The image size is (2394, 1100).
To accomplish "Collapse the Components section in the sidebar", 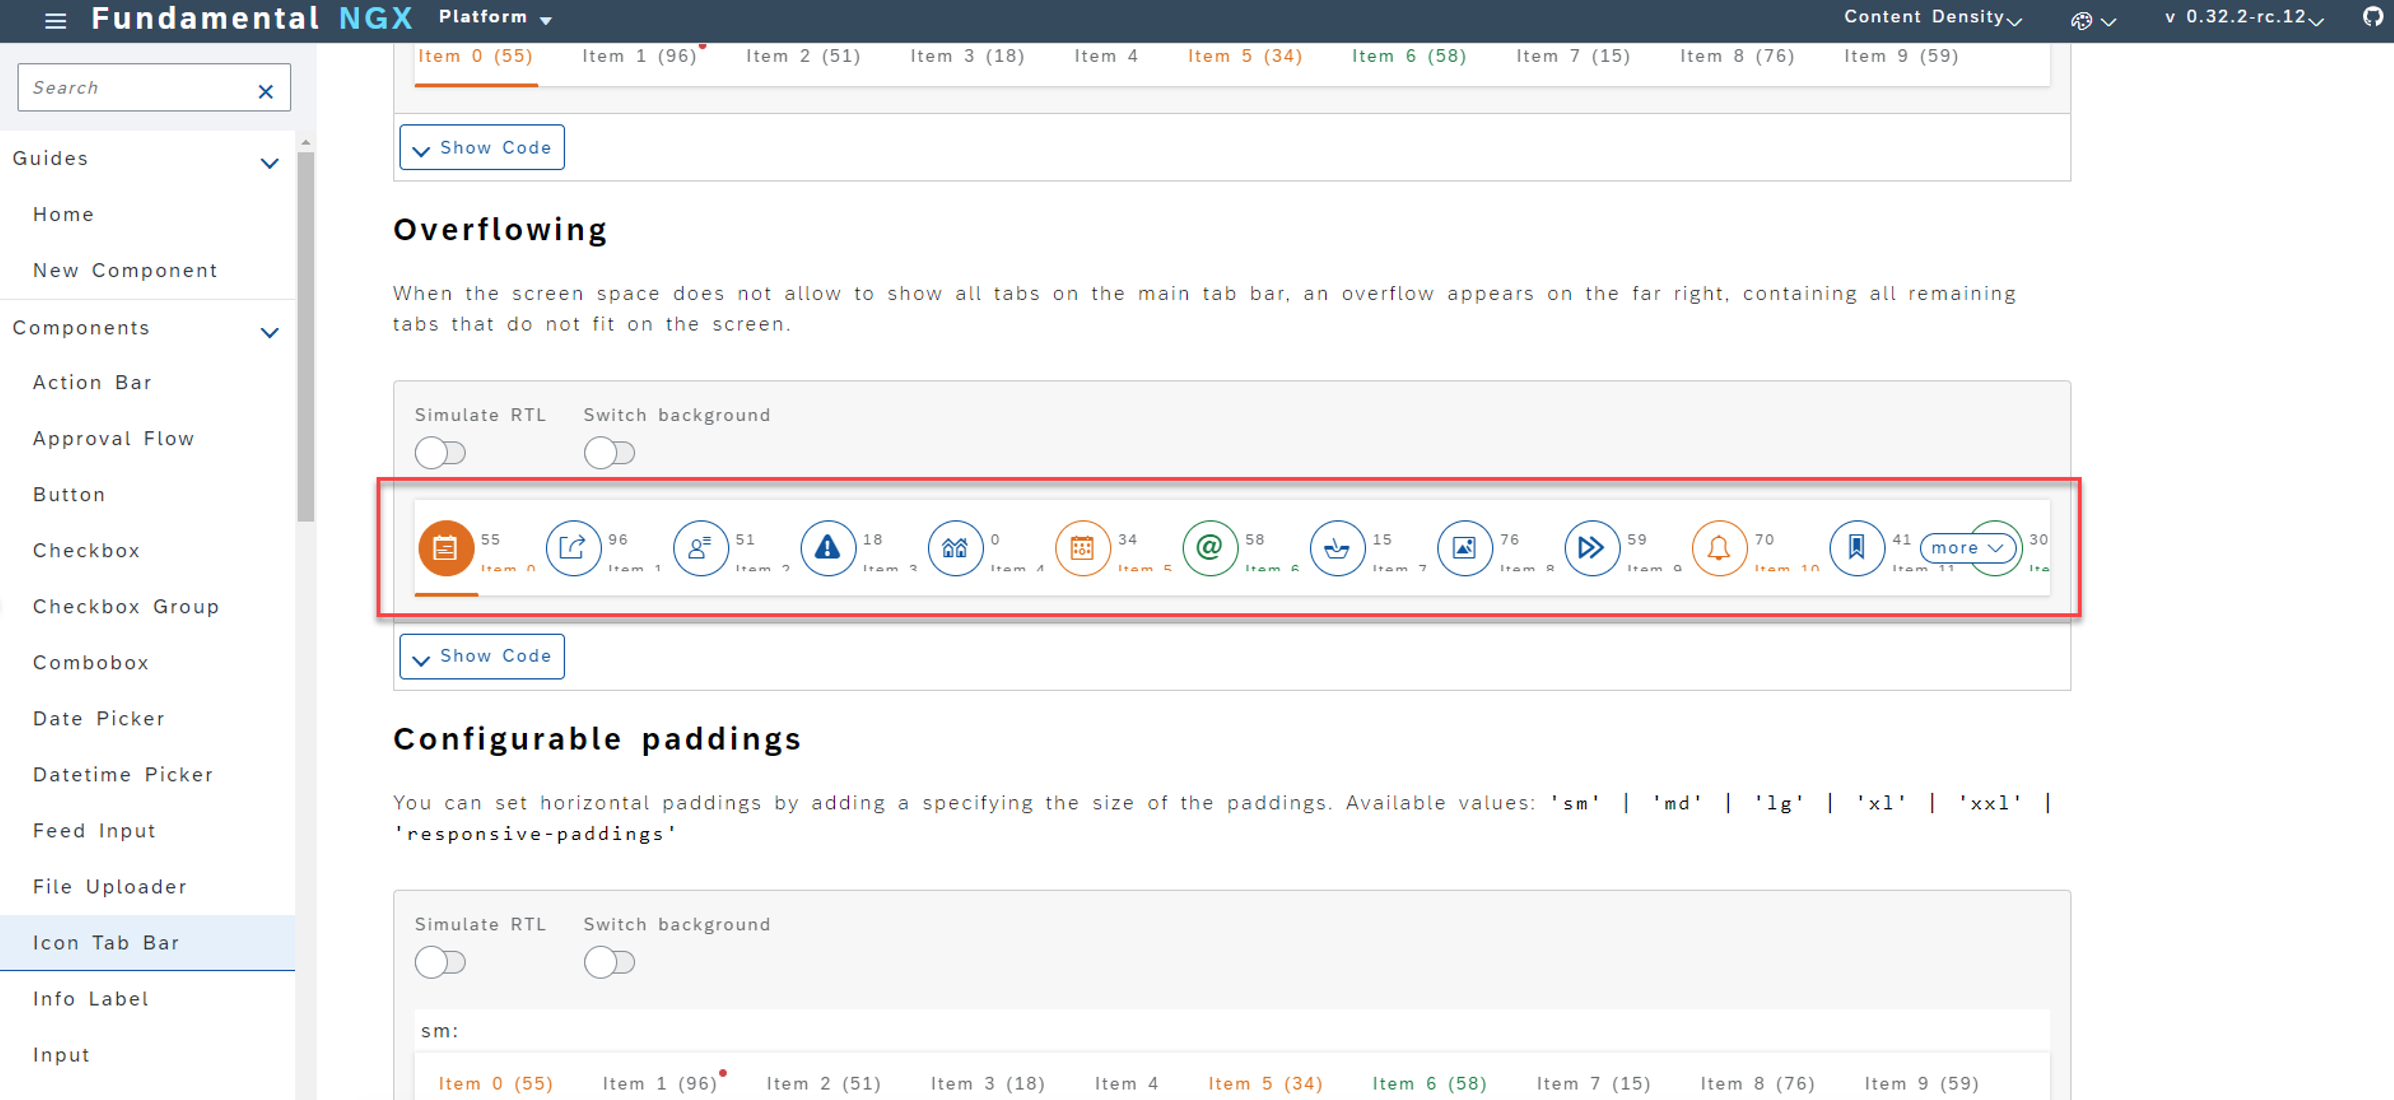I will pos(269,331).
